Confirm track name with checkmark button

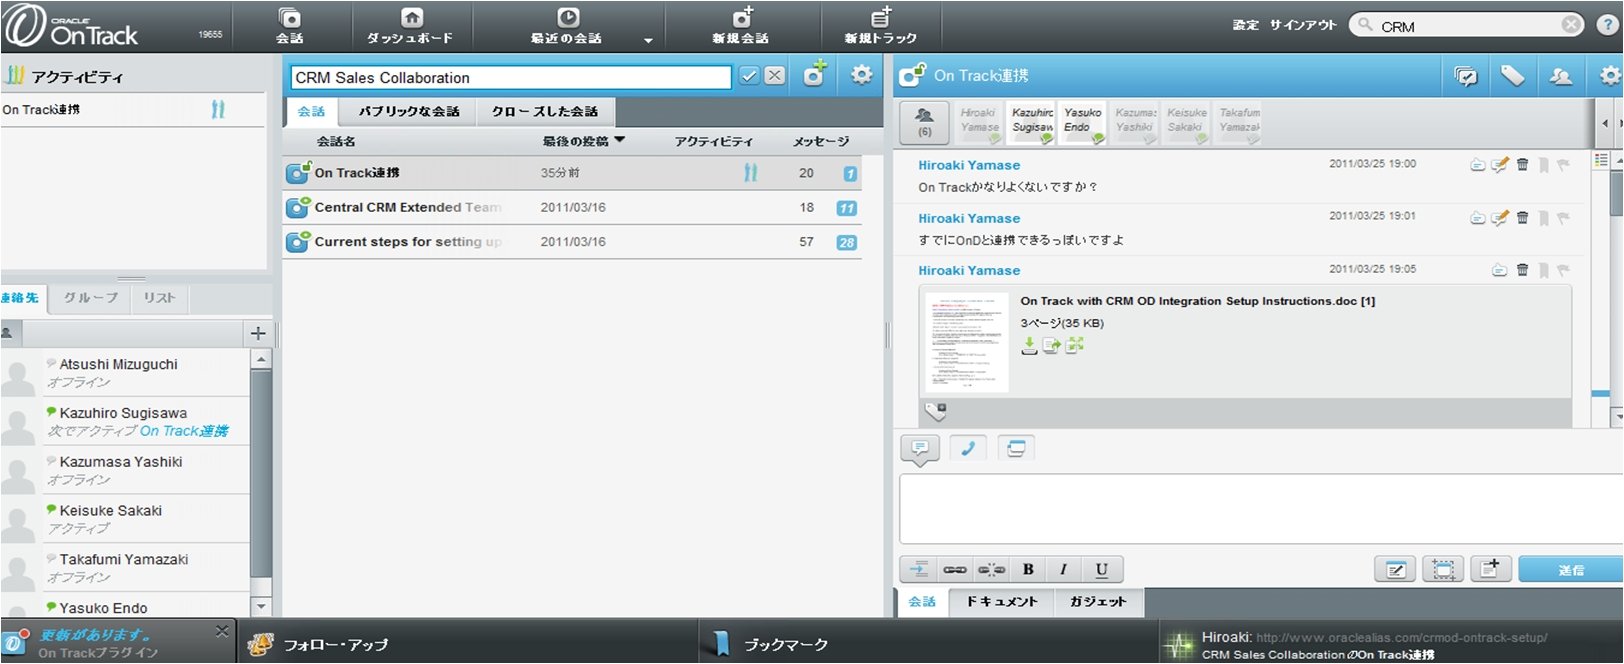coord(749,76)
